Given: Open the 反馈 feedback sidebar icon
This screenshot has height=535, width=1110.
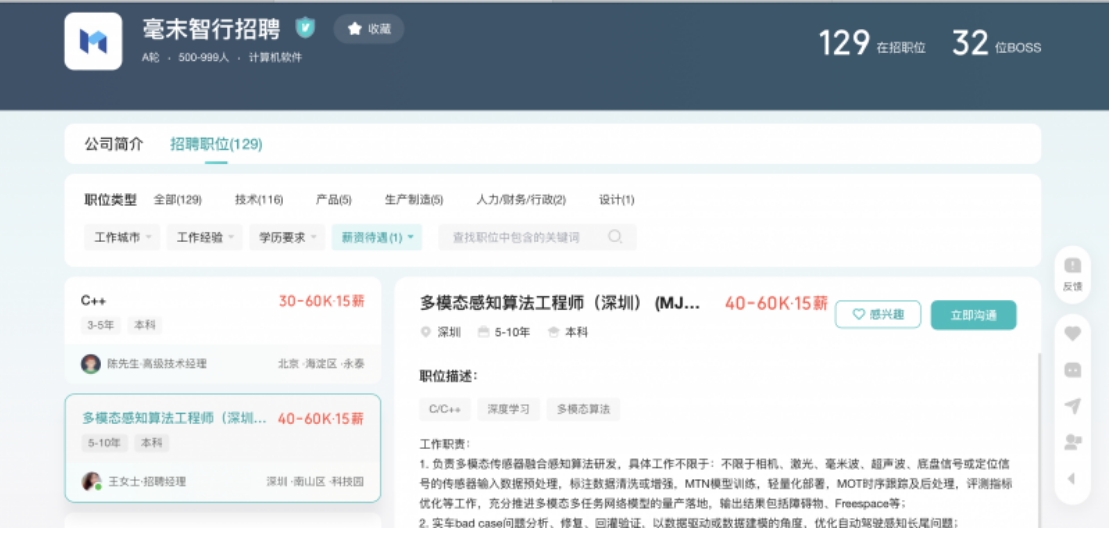Looking at the screenshot, I should click(x=1072, y=274).
